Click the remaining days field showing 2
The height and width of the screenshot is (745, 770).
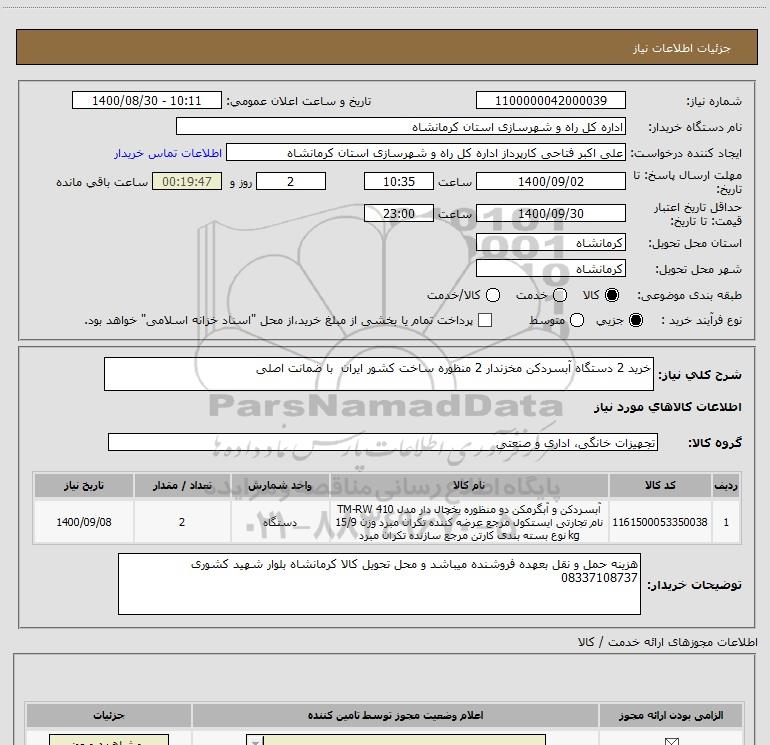pos(291,181)
